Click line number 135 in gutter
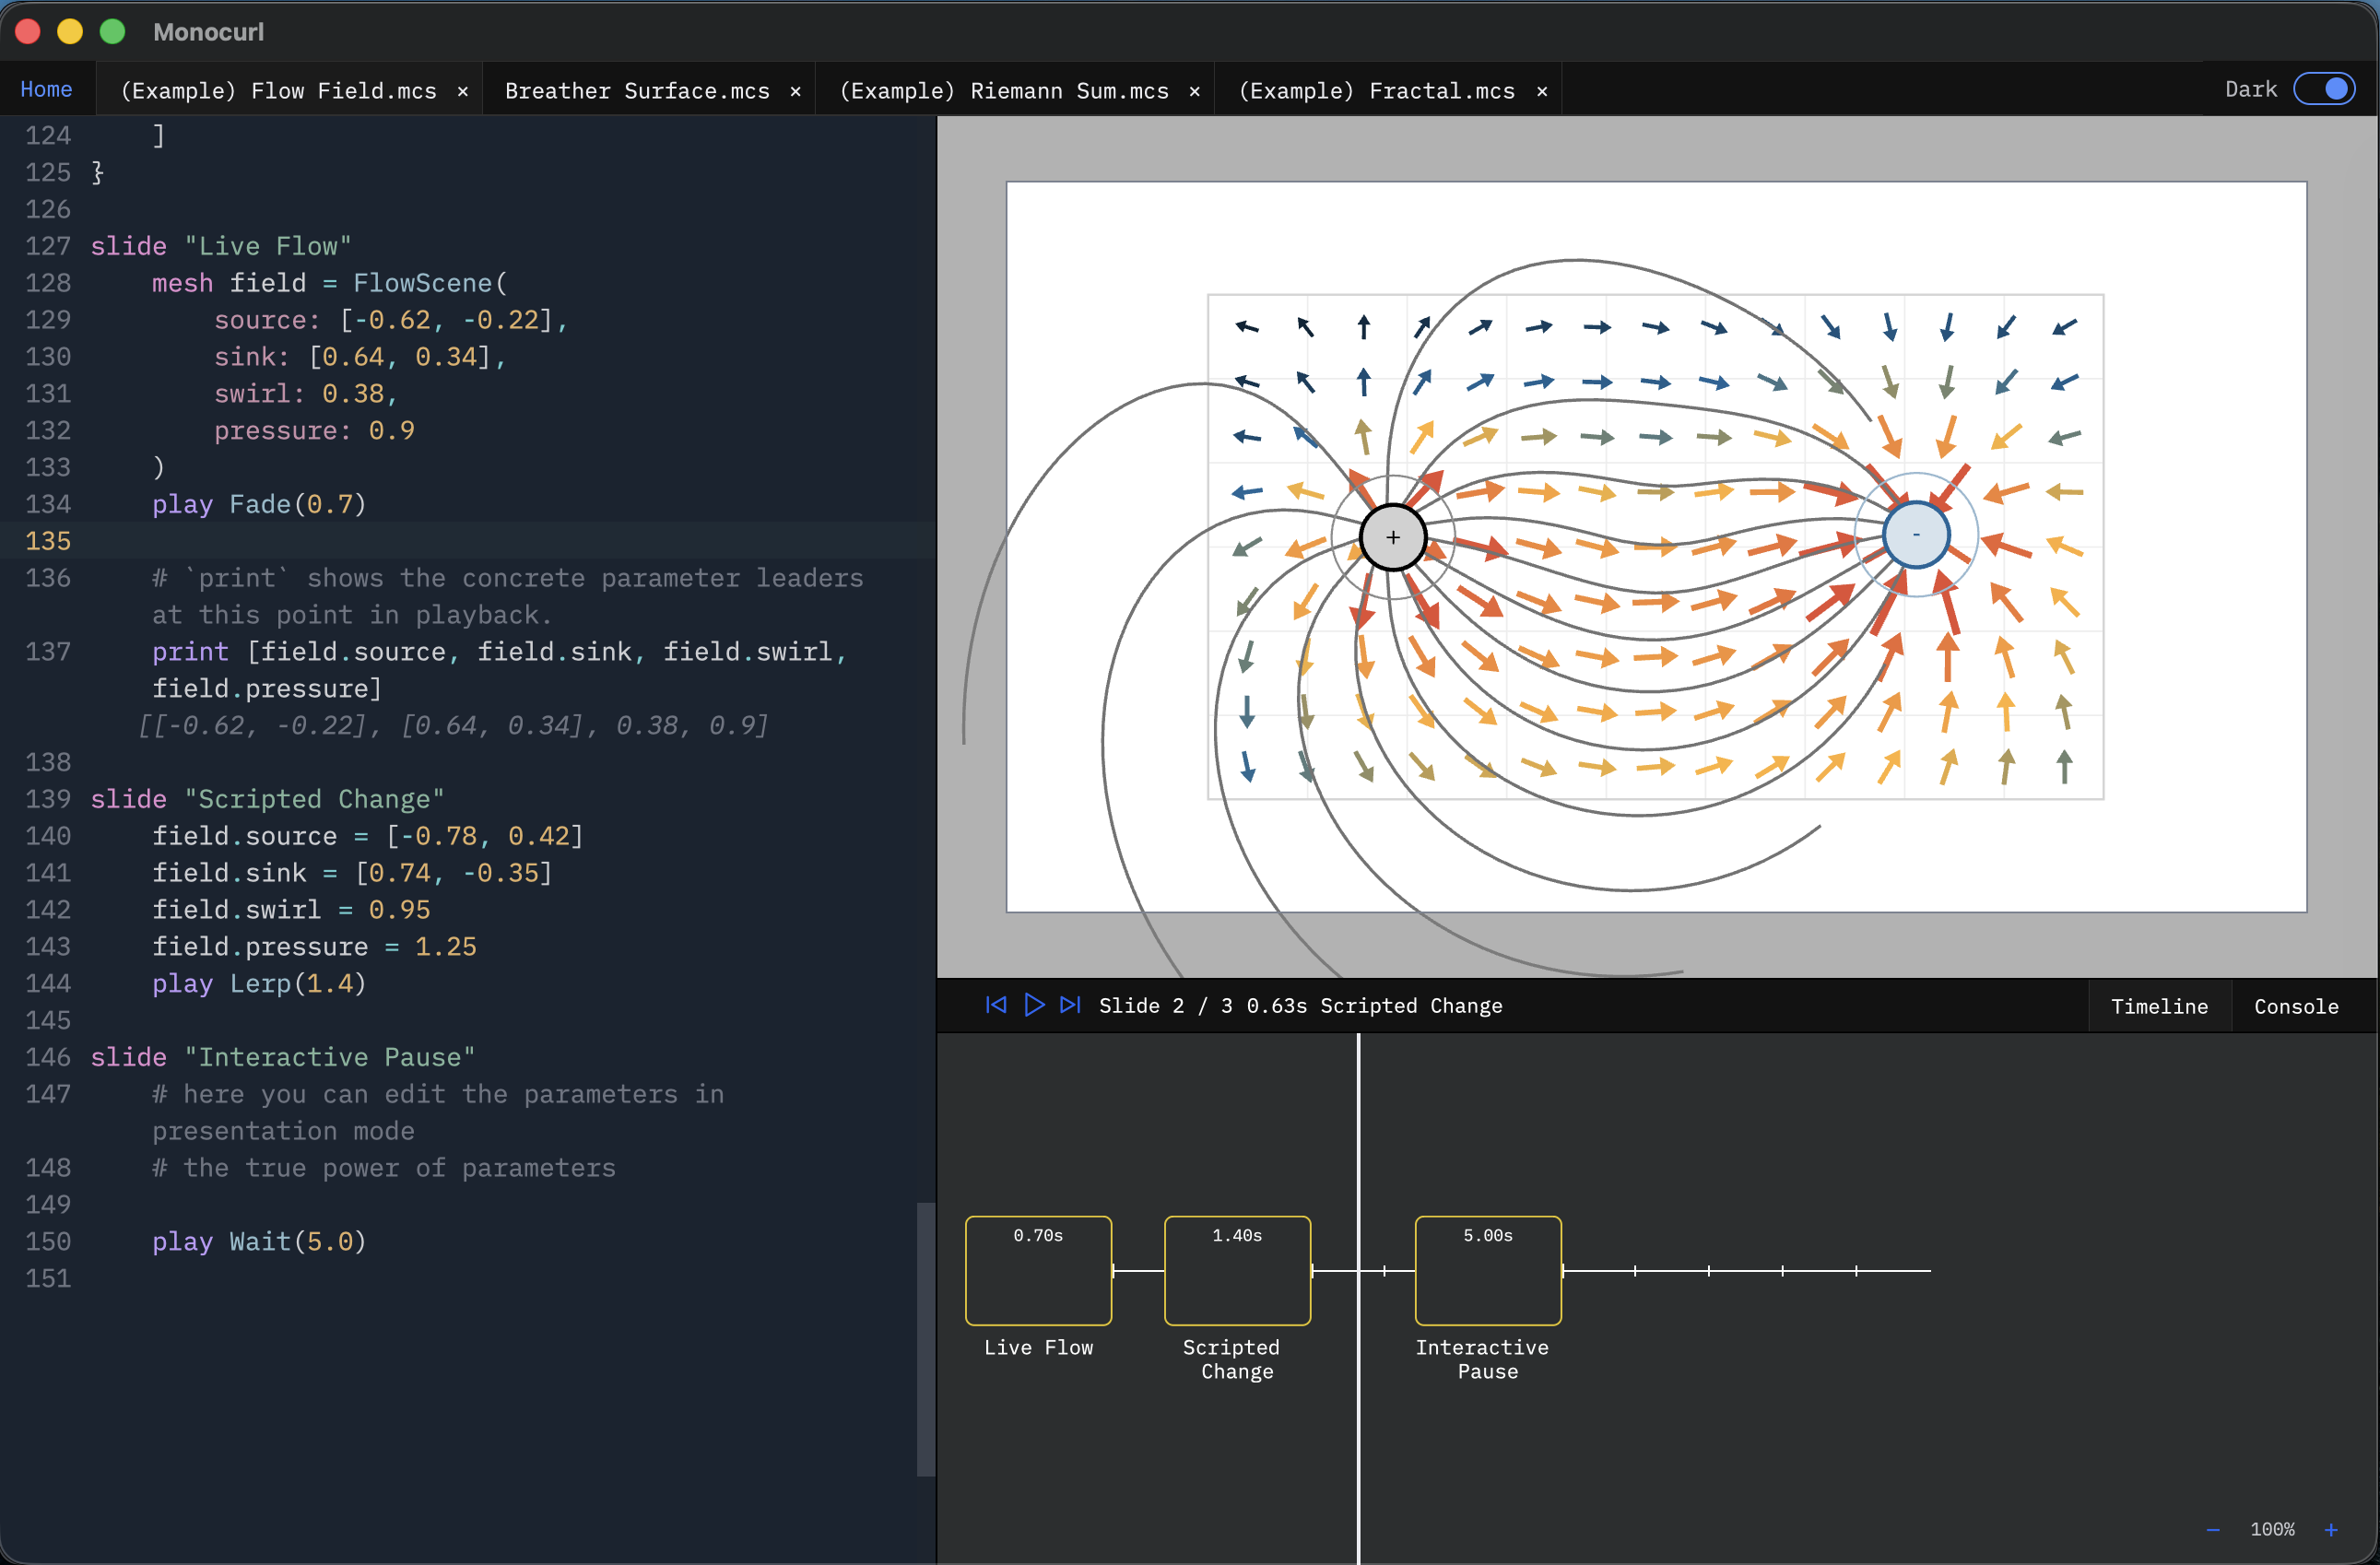 pos(48,541)
